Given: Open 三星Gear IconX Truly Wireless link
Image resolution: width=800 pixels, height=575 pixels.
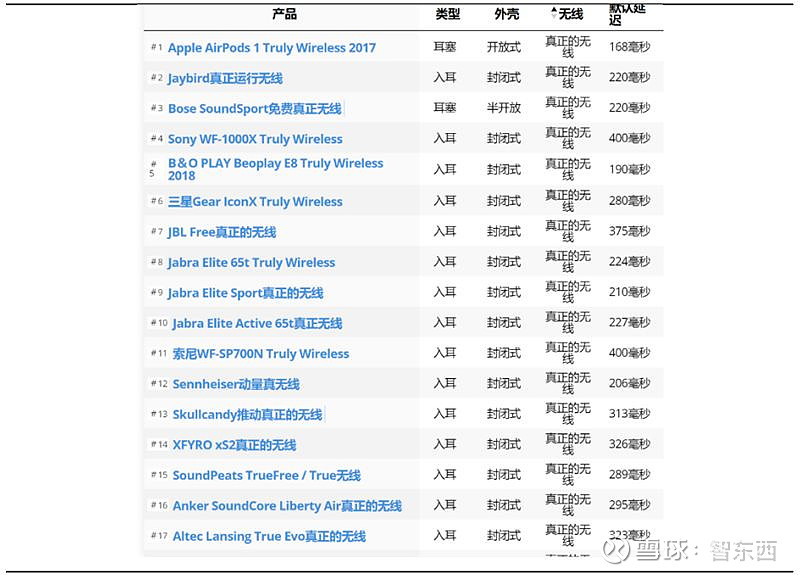Looking at the screenshot, I should pyautogui.click(x=255, y=202).
